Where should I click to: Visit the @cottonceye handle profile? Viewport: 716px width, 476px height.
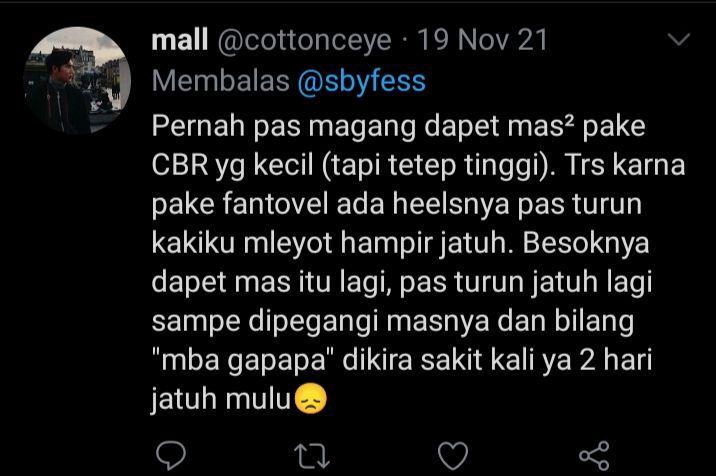(x=305, y=41)
